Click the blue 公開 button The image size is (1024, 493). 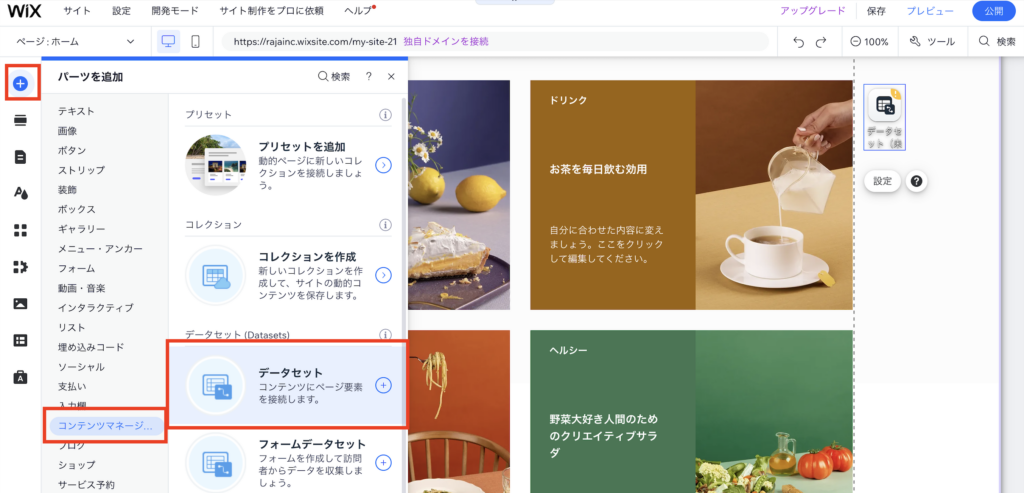tap(993, 11)
